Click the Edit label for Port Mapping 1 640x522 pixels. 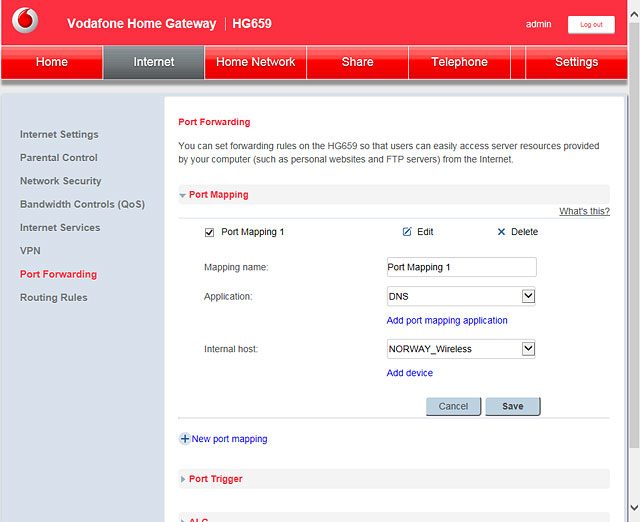425,232
